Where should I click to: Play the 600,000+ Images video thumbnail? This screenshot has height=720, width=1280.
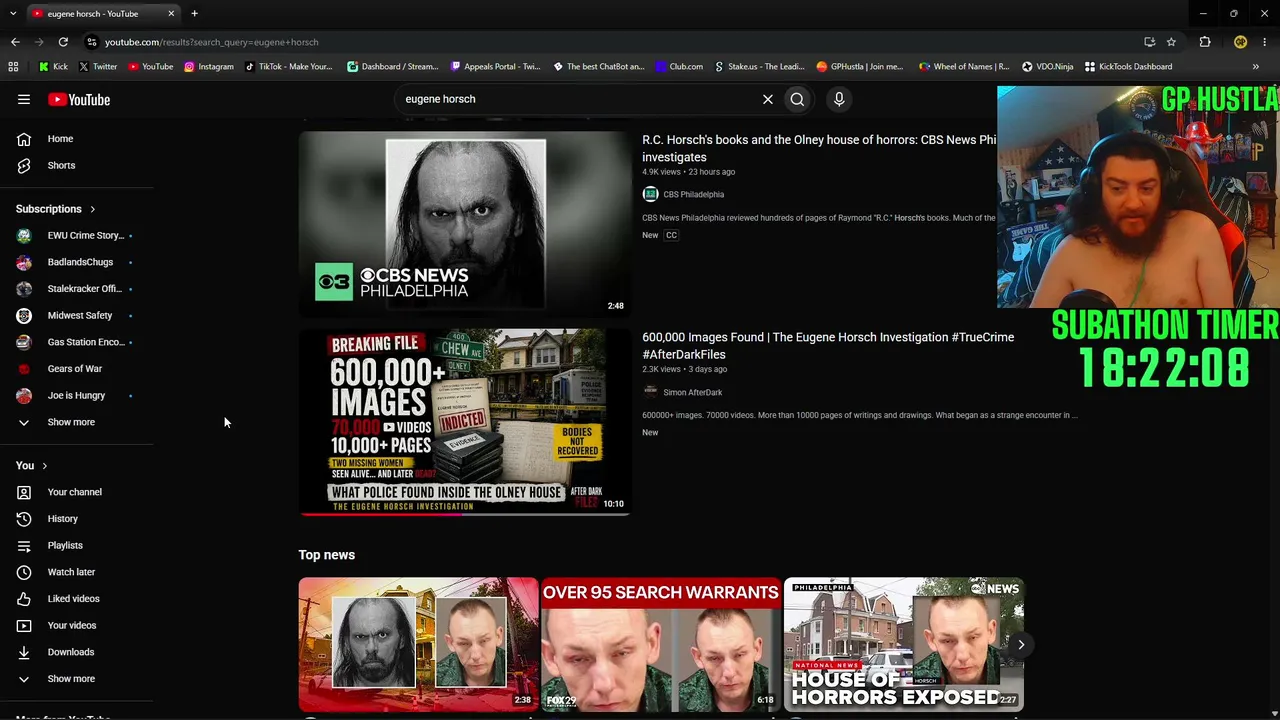pos(465,422)
